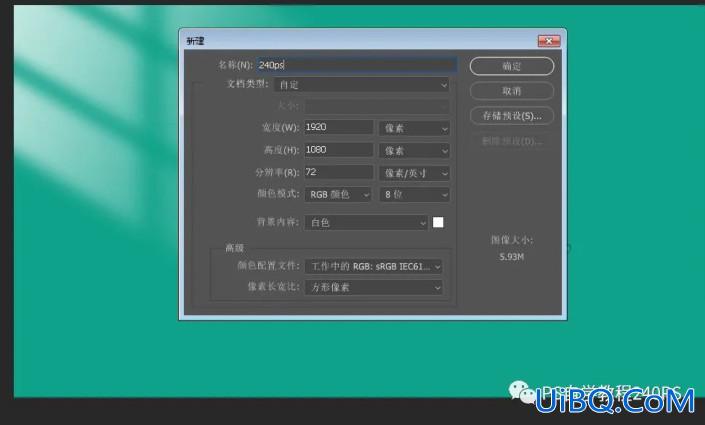This screenshot has width=705, height=425.
Task: Click the white background color swatch
Action: pyautogui.click(x=438, y=223)
